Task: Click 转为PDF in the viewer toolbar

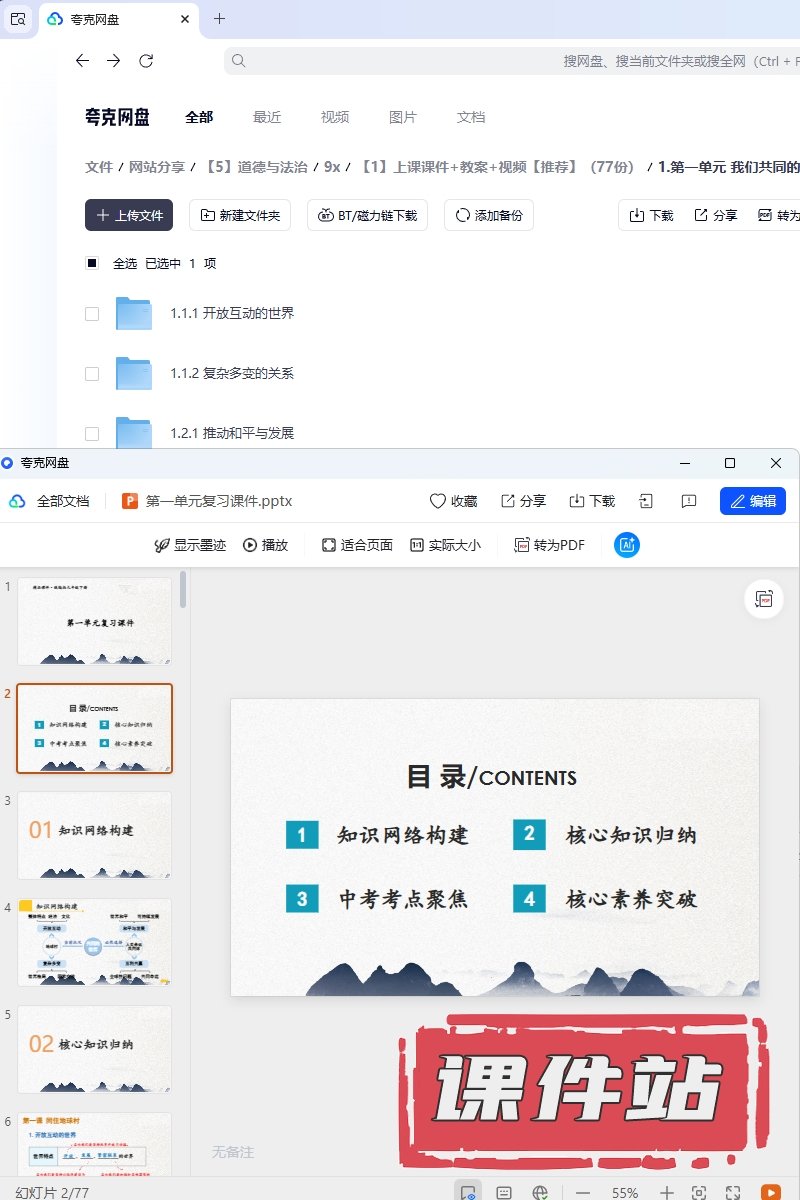Action: (549, 545)
